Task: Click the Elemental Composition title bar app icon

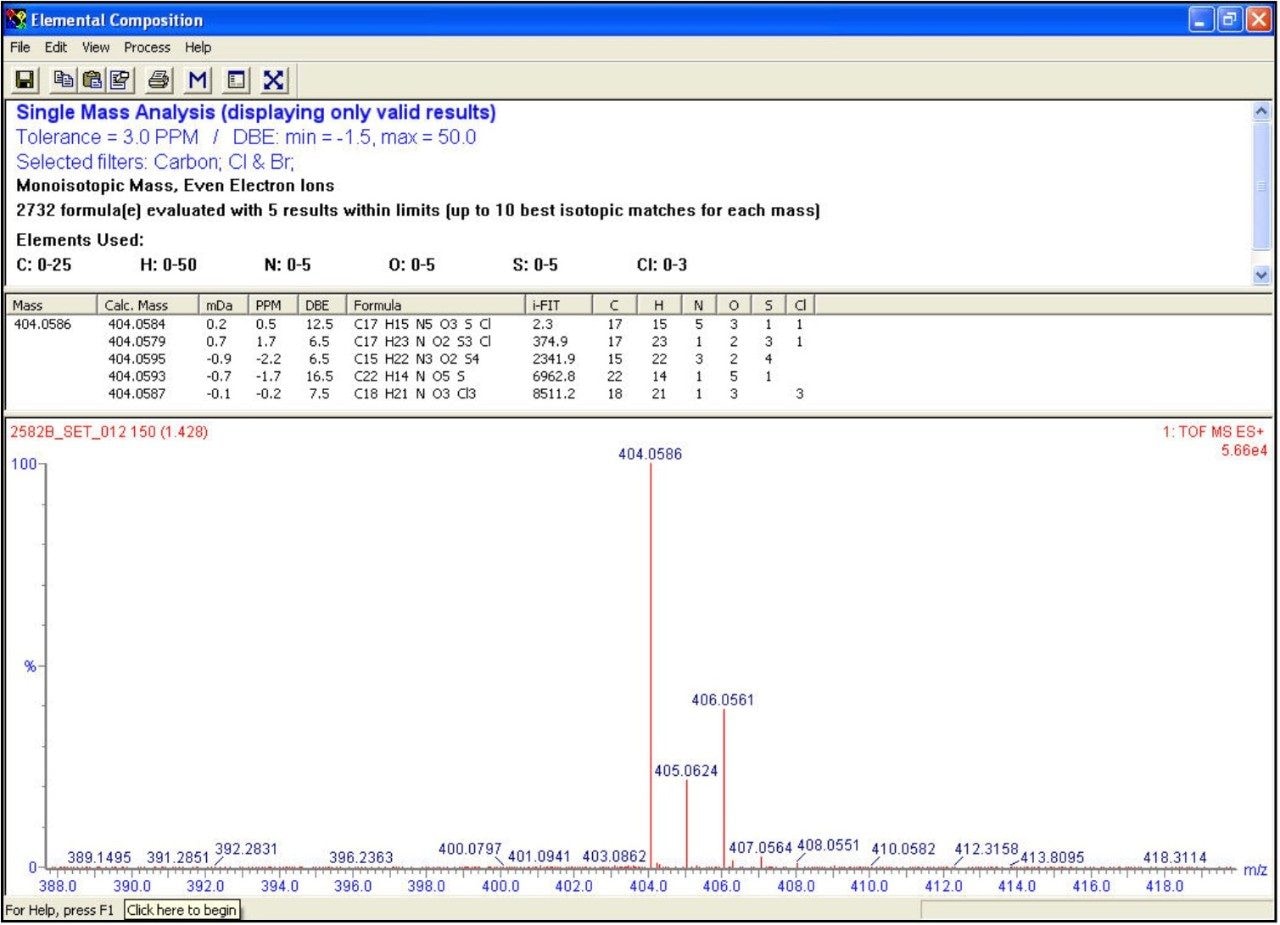Action: [x=17, y=20]
